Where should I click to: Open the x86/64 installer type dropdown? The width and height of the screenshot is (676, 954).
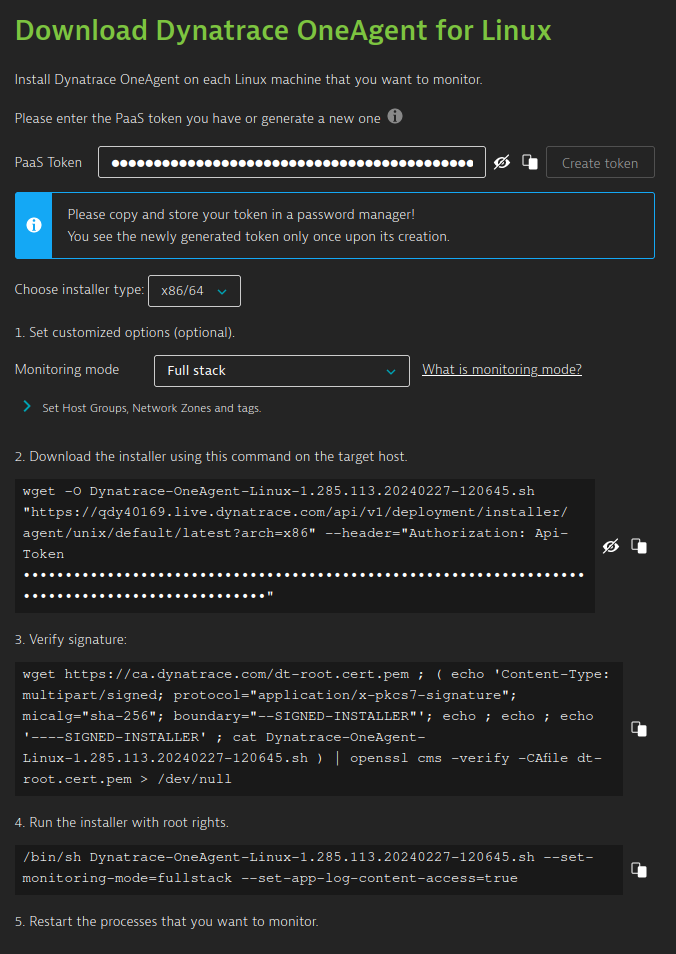point(194,291)
